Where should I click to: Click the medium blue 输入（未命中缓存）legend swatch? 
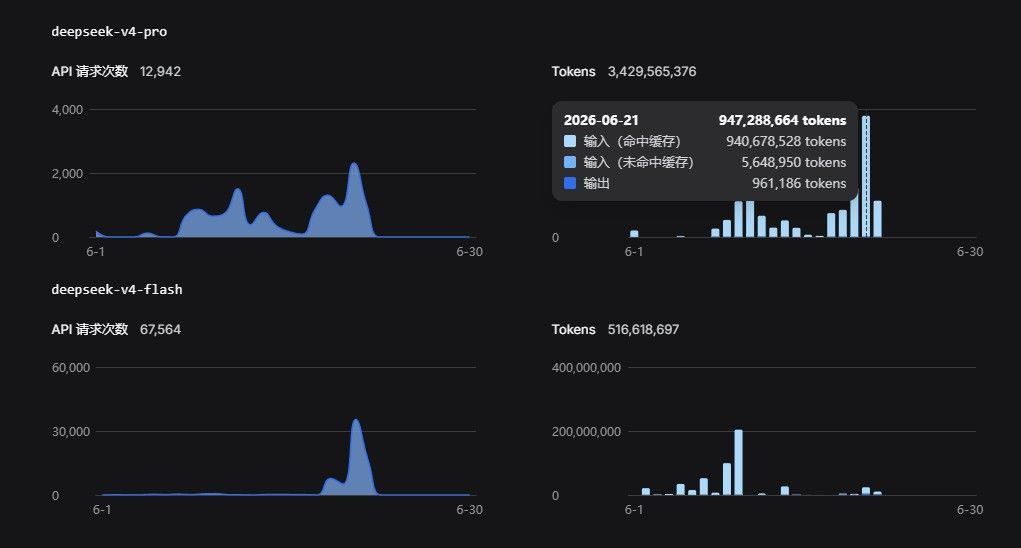click(x=570, y=162)
